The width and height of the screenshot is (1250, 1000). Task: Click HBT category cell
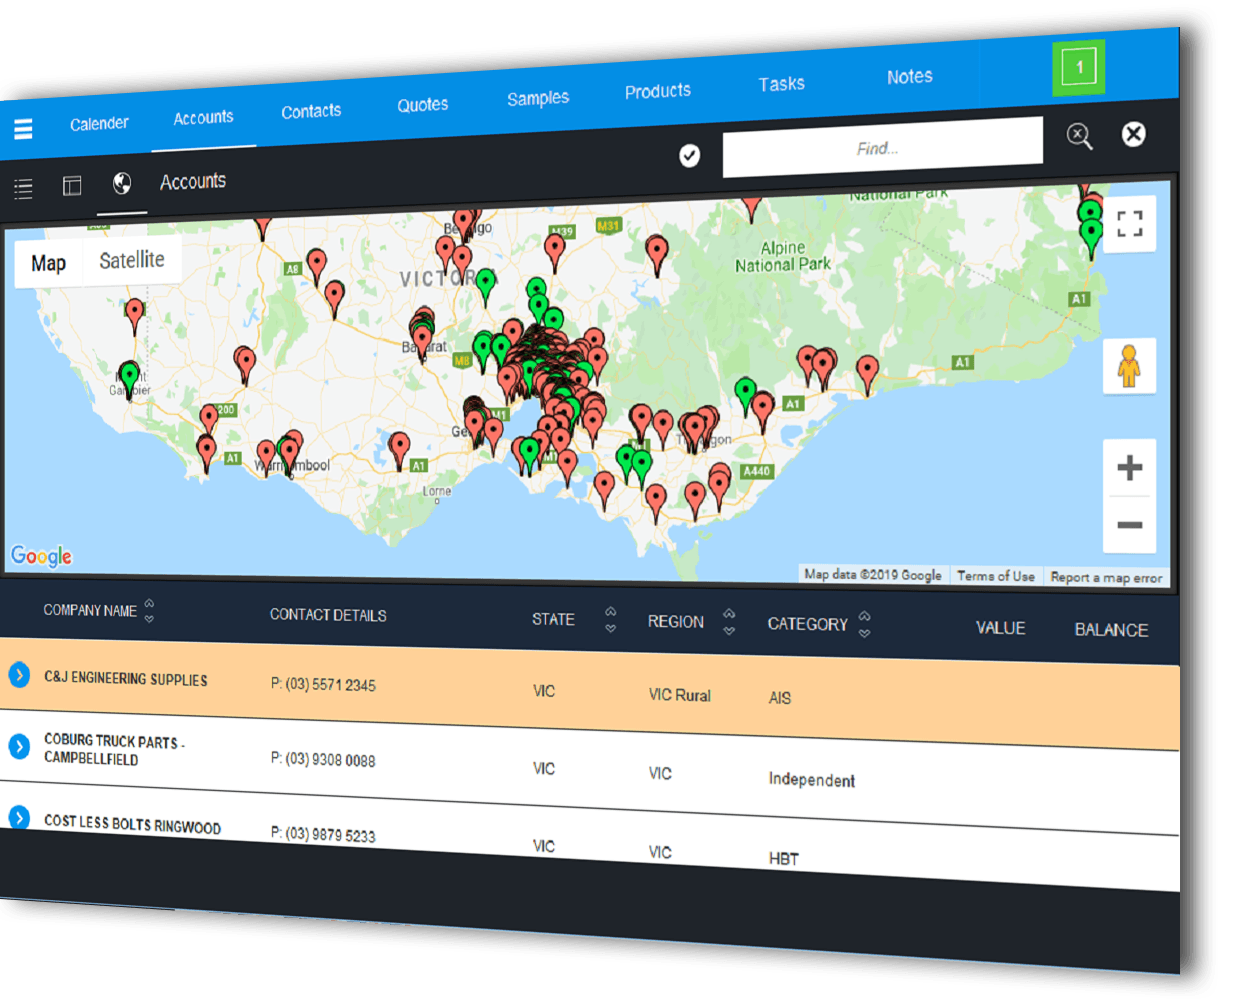click(x=784, y=858)
